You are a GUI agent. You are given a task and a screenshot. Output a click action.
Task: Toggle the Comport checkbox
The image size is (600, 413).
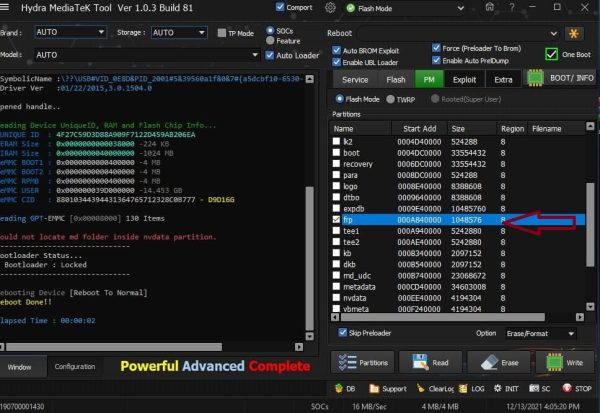pos(280,7)
